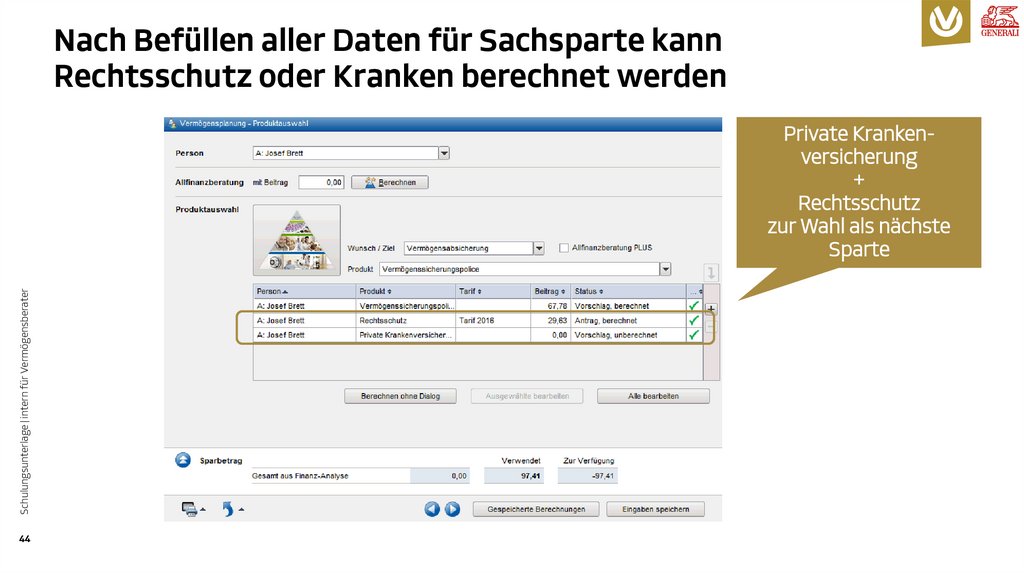Click green checkmark in Private Krankenversicherung row
The height and width of the screenshot is (574, 1024).
(x=694, y=335)
